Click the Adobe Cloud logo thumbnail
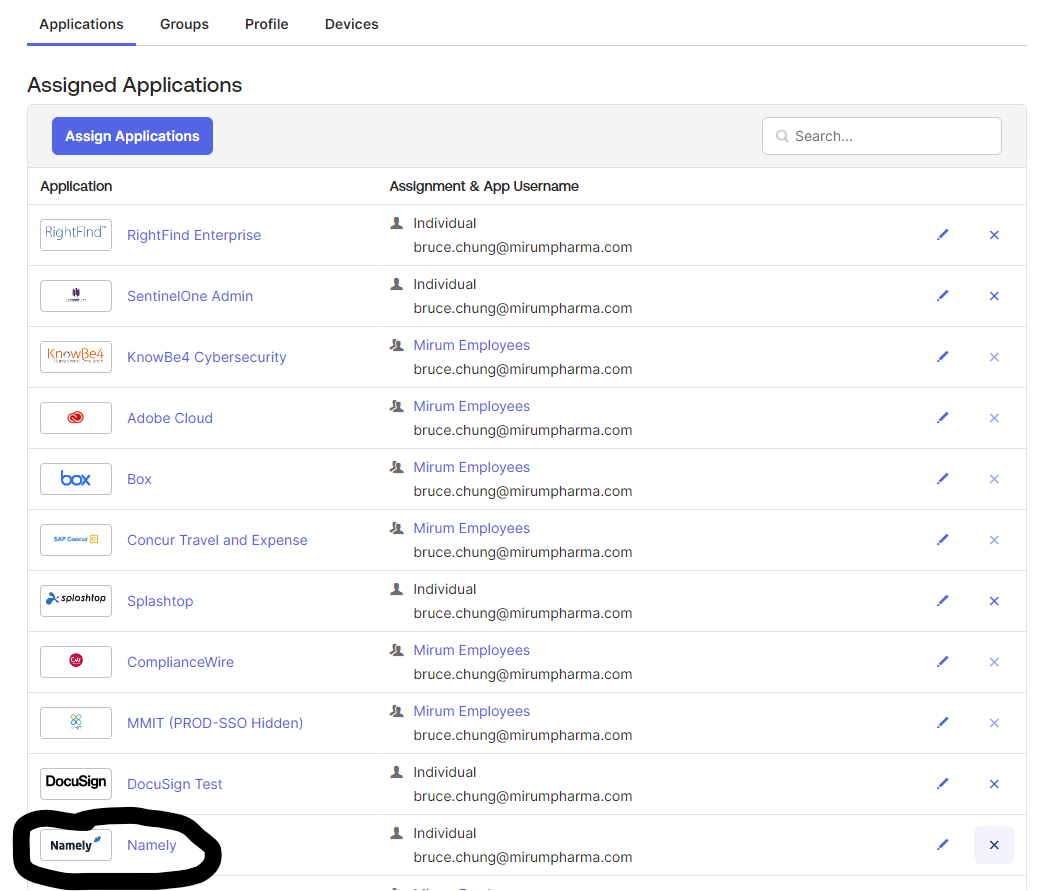Screen dimensions: 1040x891 [x=76, y=418]
